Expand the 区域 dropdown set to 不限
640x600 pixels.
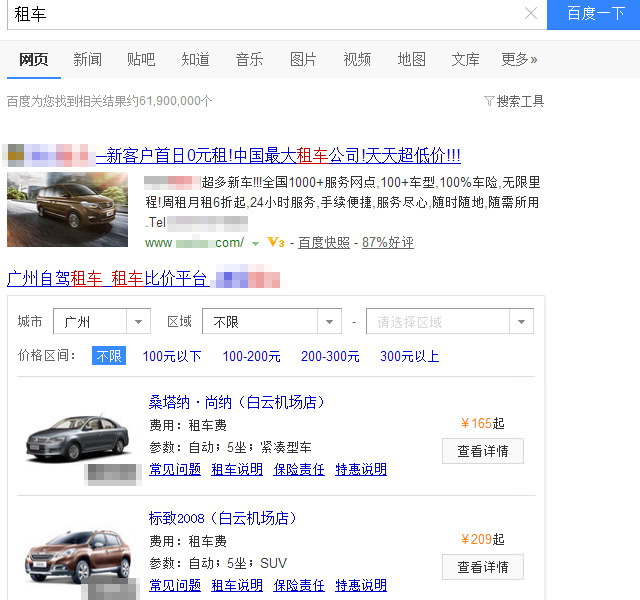pos(272,321)
